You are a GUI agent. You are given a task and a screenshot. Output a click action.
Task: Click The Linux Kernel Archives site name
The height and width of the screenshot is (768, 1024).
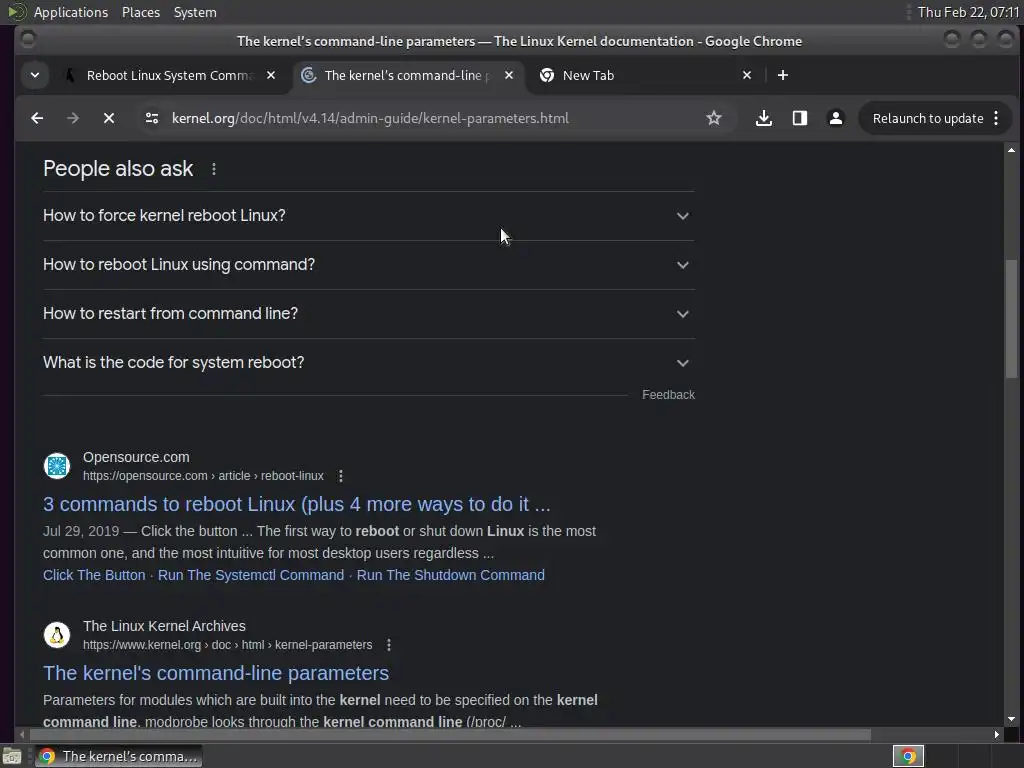pos(164,626)
